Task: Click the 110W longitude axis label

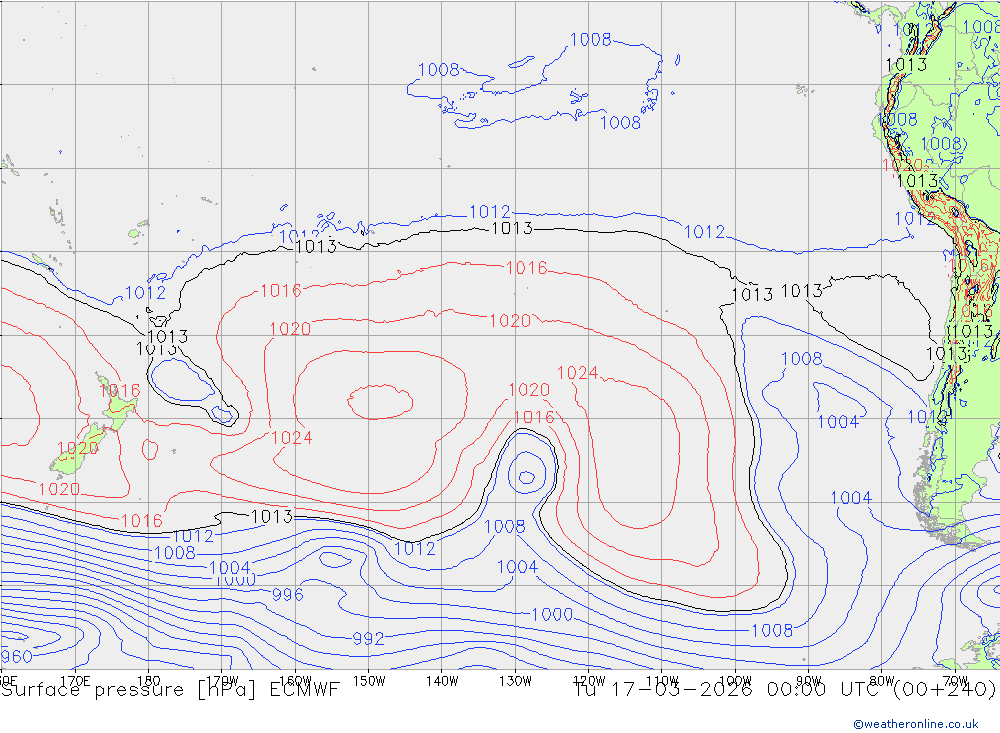Action: 662,681
